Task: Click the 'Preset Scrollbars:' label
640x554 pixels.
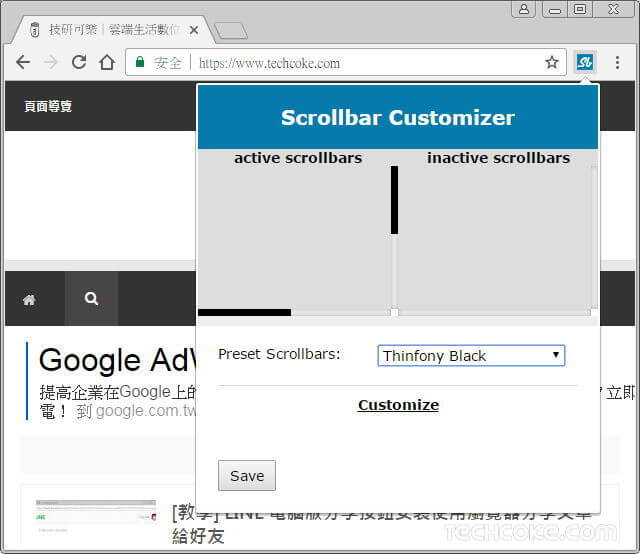Action: click(x=279, y=354)
